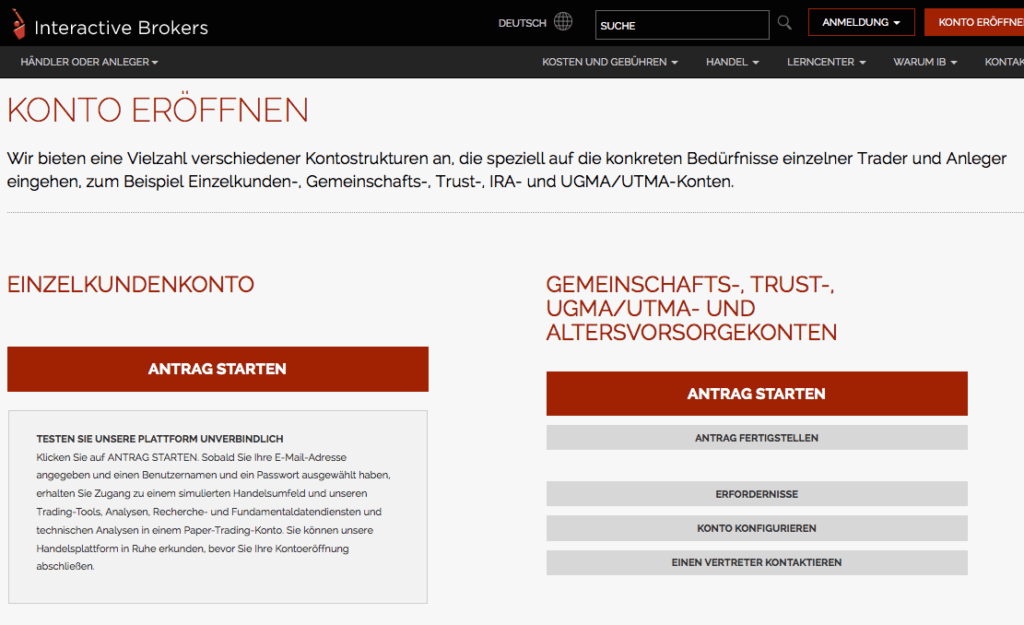Open the Lerncenter menu
1024x625 pixels.
pos(826,62)
